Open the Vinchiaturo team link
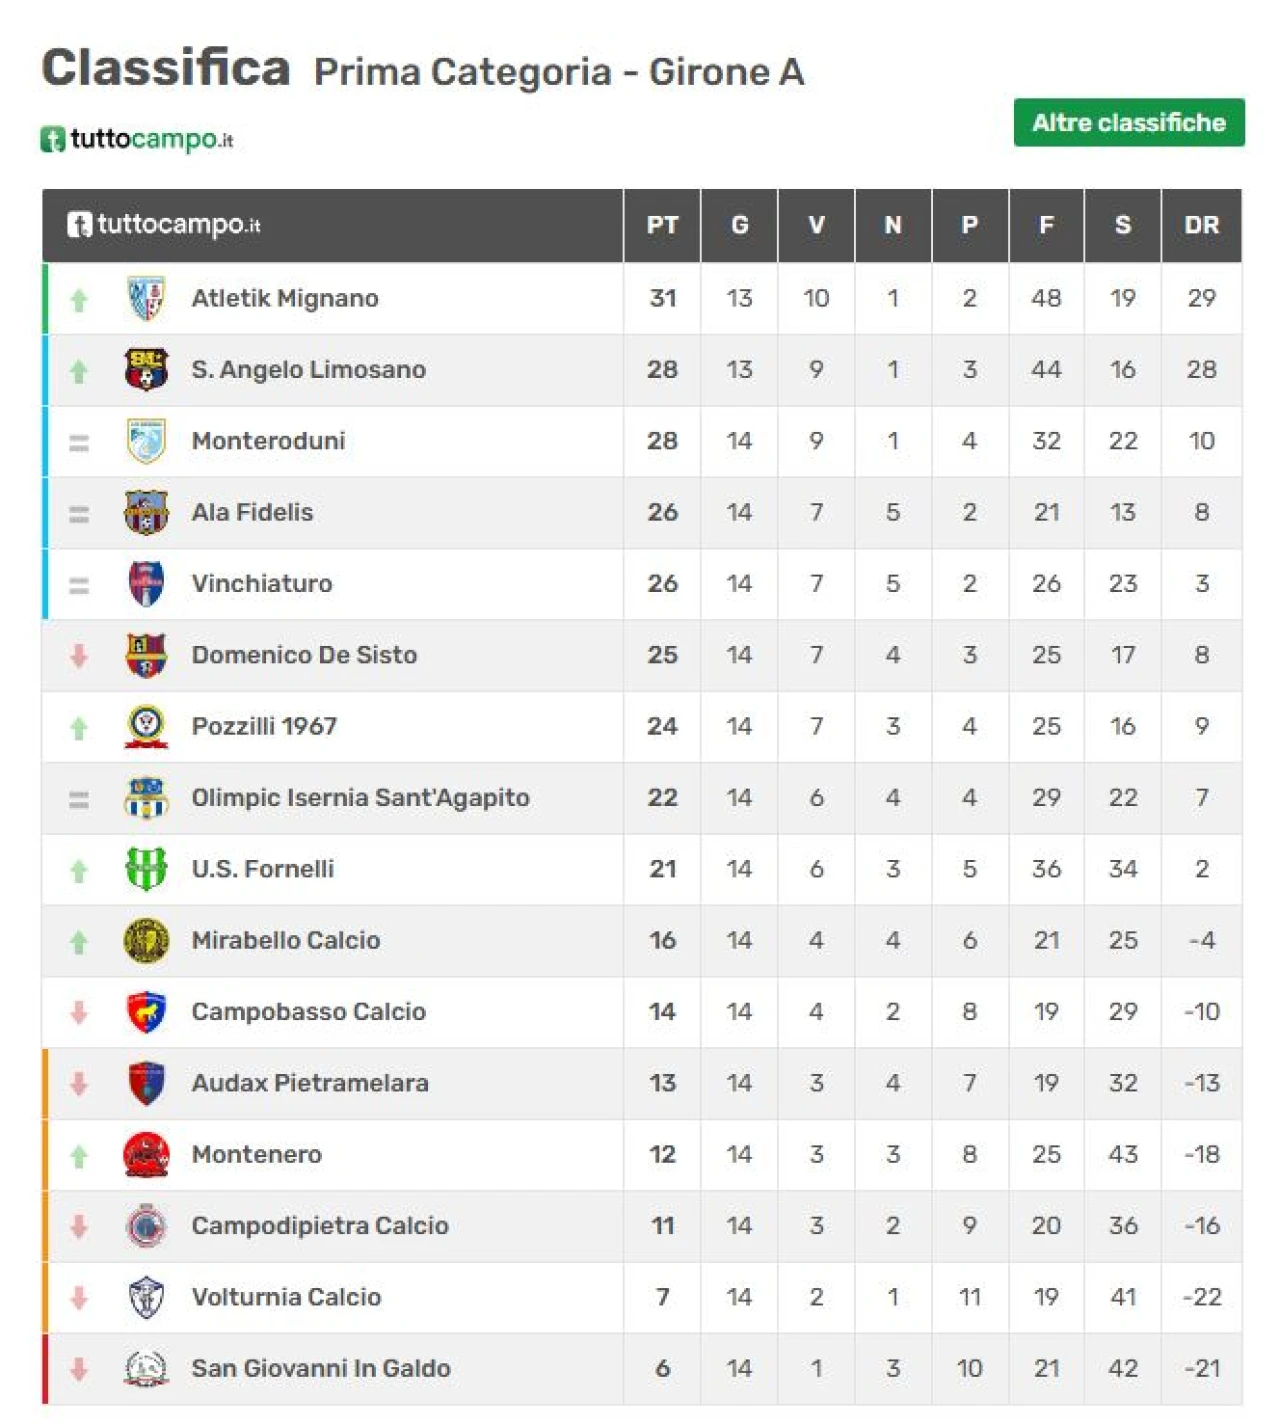This screenshot has height=1425, width=1280. click(x=262, y=583)
